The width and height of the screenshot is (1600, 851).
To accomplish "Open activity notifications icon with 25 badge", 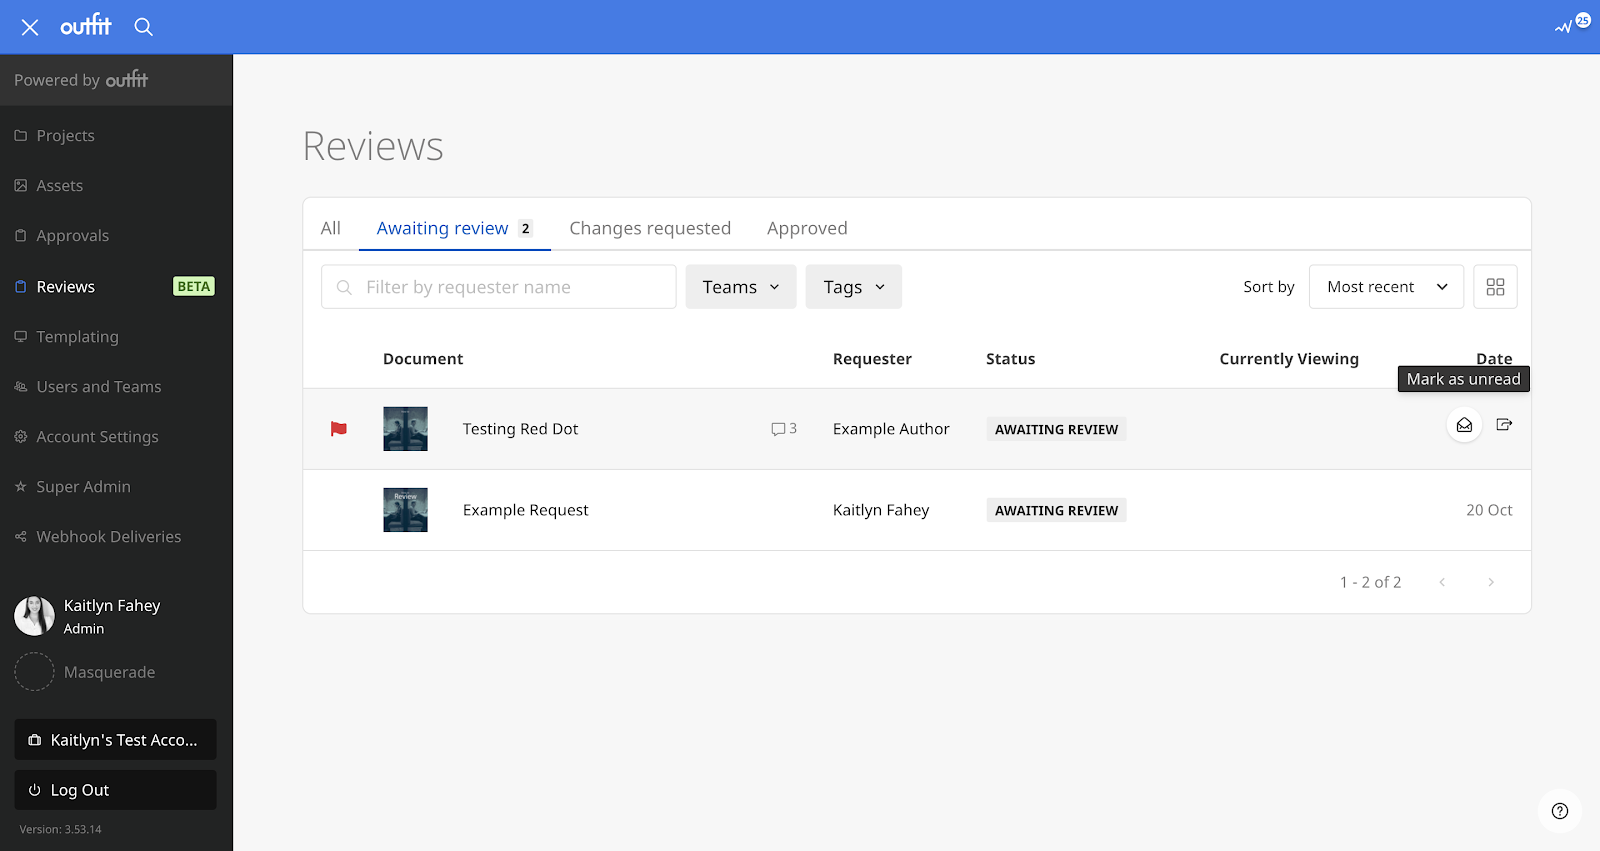I will tap(1571, 24).
